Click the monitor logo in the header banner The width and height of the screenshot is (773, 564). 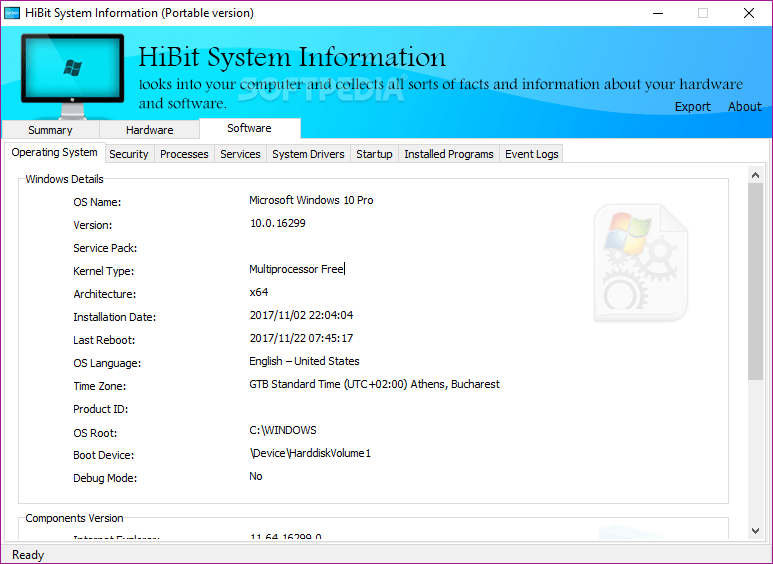(x=72, y=76)
